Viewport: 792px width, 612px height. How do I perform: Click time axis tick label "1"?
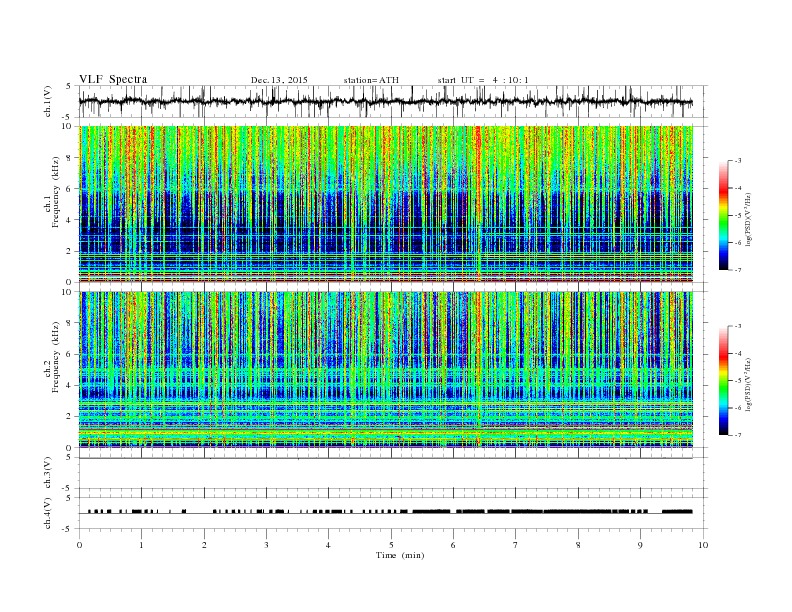(141, 545)
